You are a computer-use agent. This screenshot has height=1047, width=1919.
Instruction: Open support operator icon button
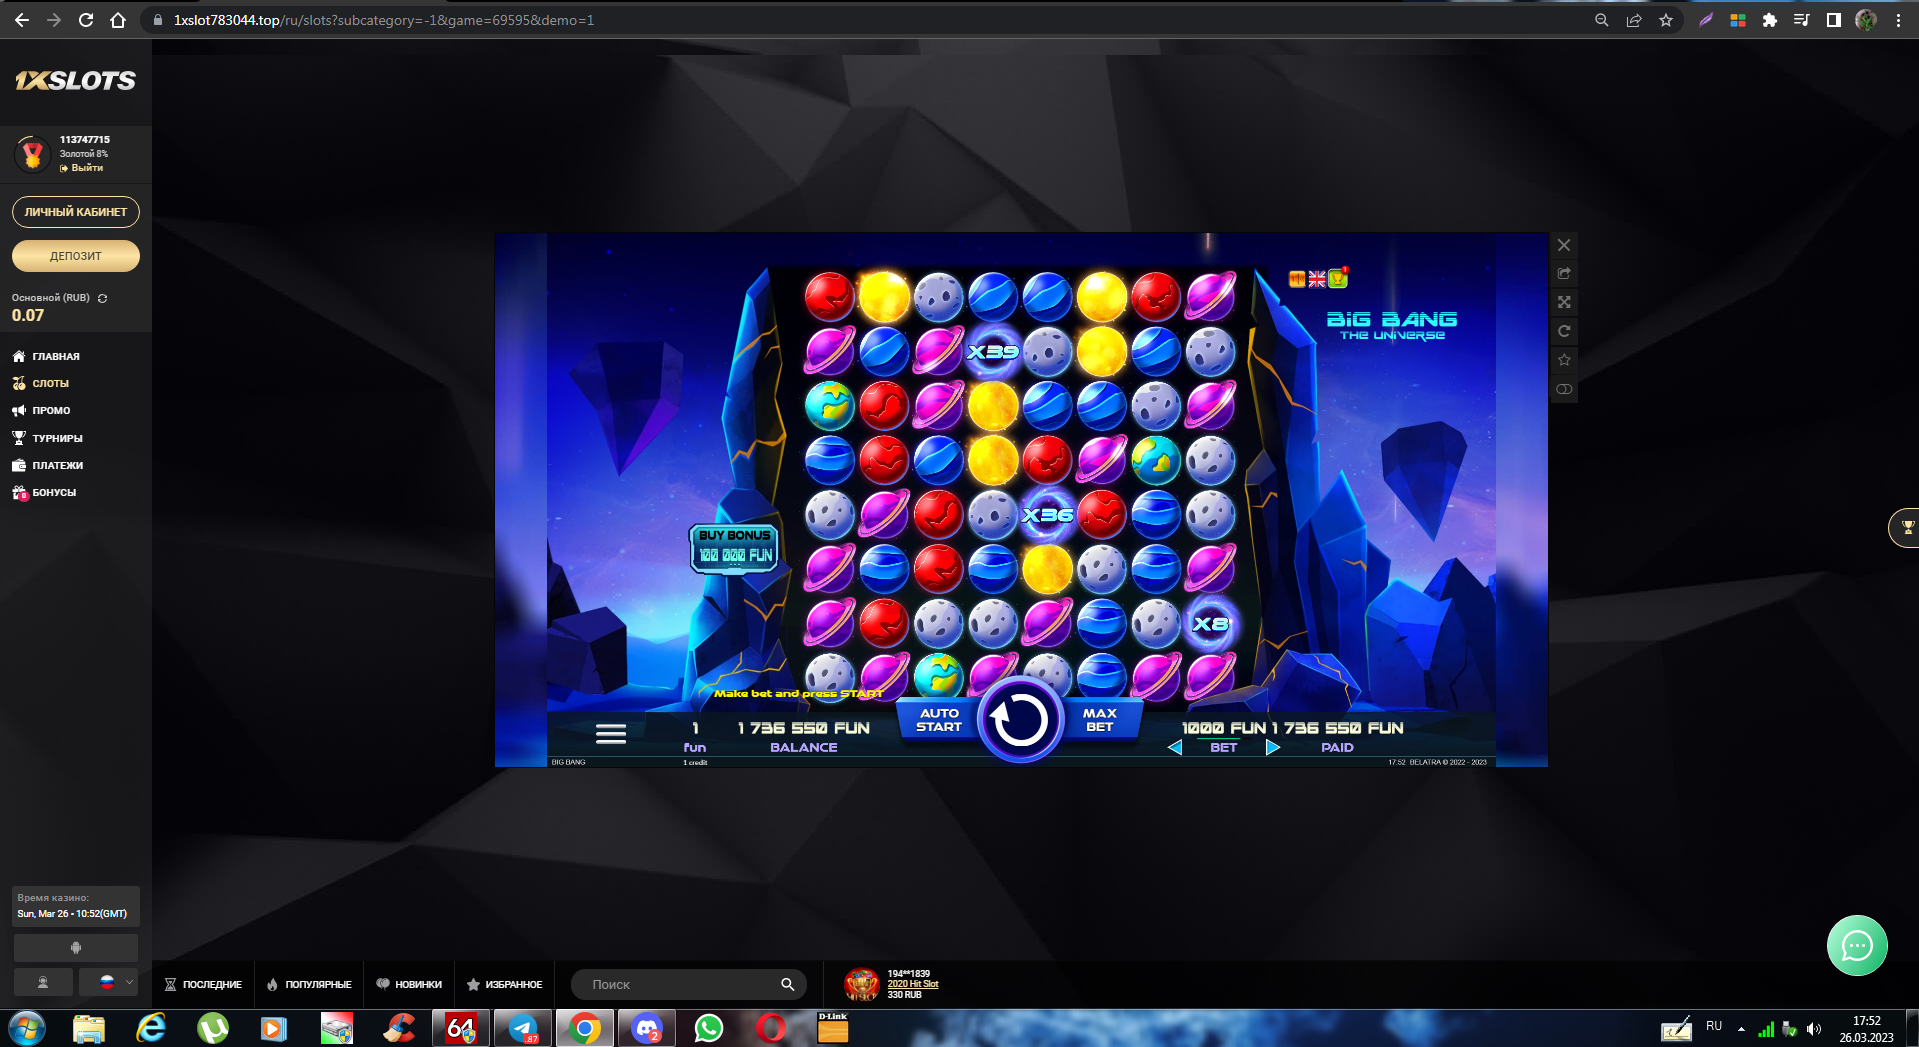coord(43,982)
